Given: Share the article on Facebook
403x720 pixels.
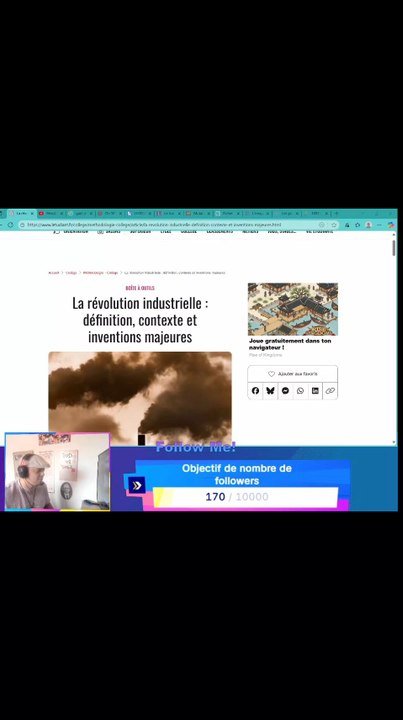Looking at the screenshot, I should tap(255, 391).
